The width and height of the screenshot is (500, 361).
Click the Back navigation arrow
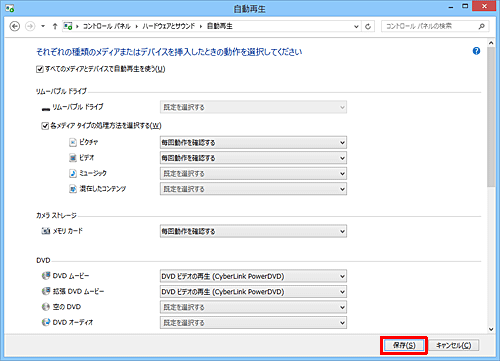coord(15,26)
